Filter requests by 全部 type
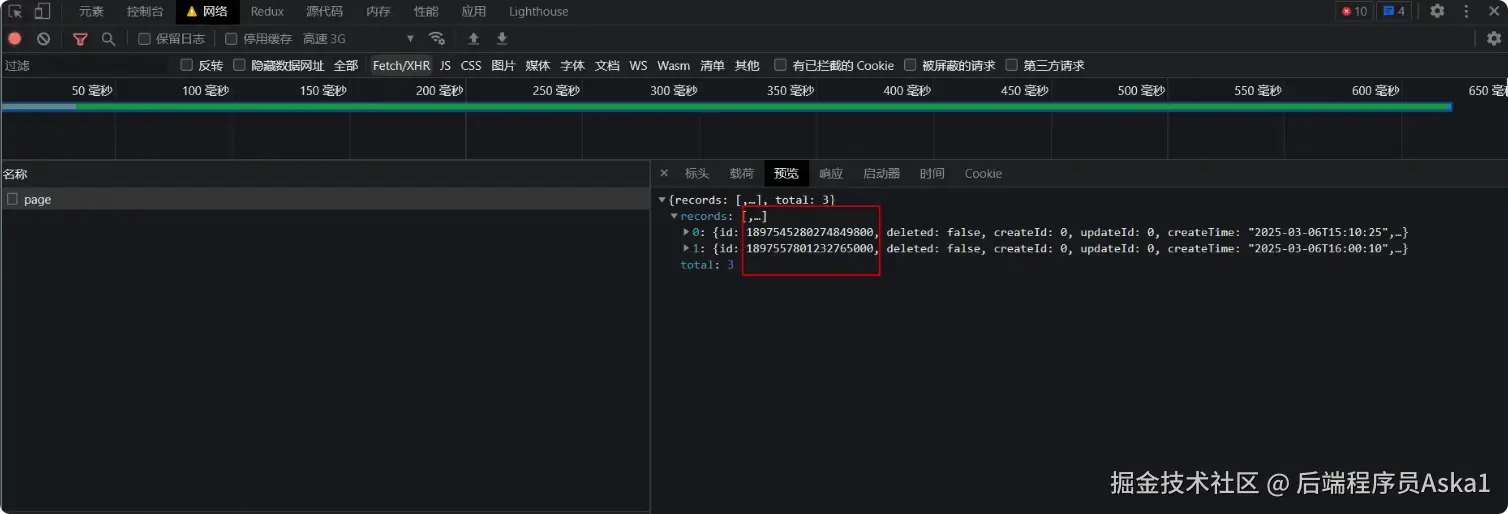1508x514 pixels. [x=346, y=65]
